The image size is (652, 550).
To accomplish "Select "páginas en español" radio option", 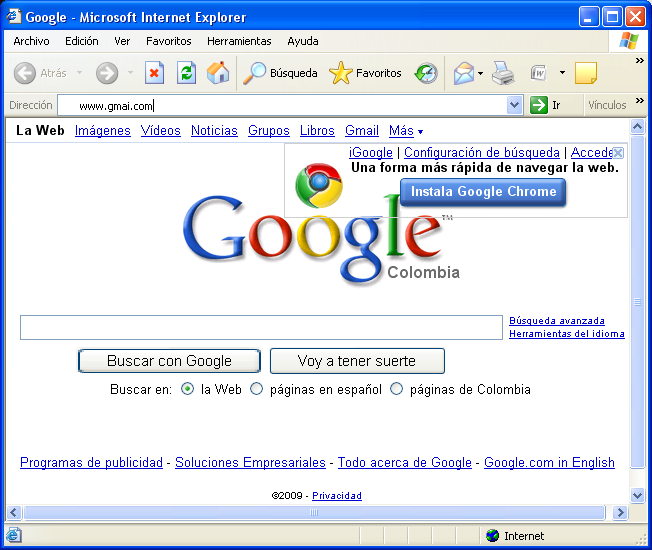I will point(257,389).
